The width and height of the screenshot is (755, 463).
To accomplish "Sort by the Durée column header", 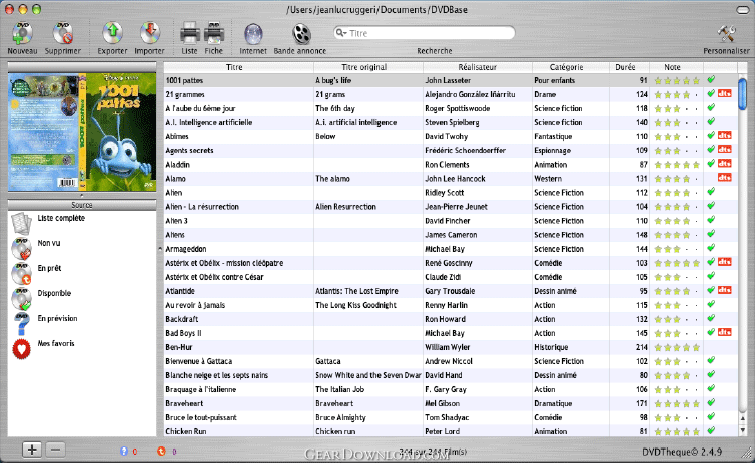I will pyautogui.click(x=629, y=67).
